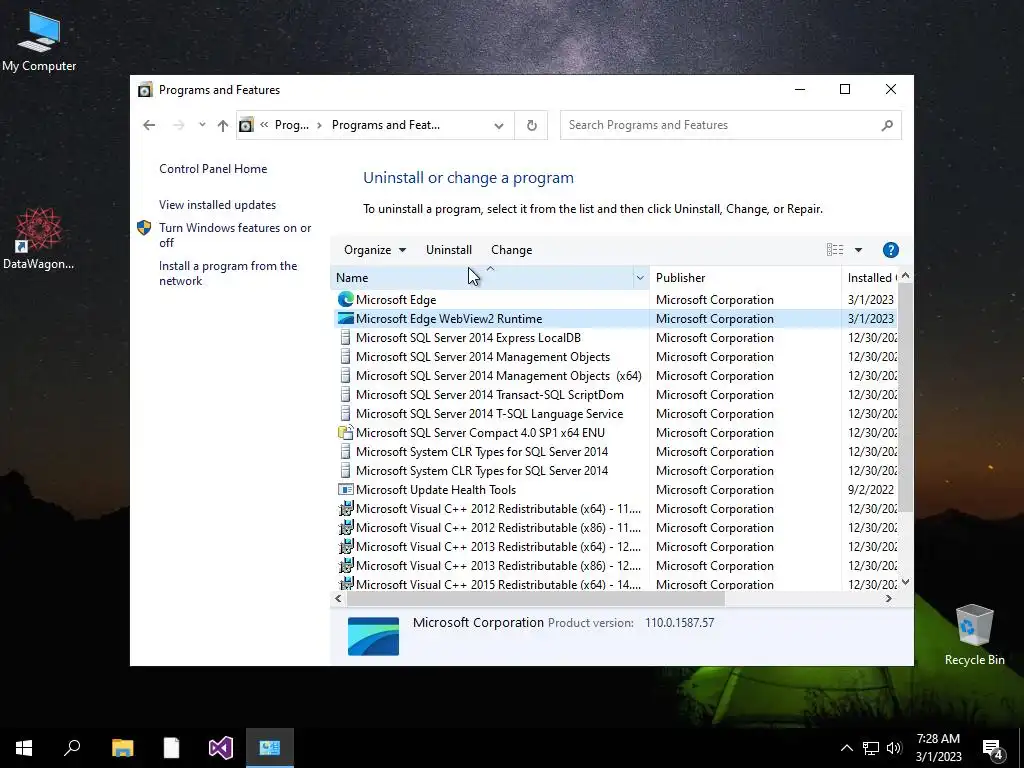Open File Explorer from the taskbar
Screen dimensions: 1024x768
tap(122, 748)
